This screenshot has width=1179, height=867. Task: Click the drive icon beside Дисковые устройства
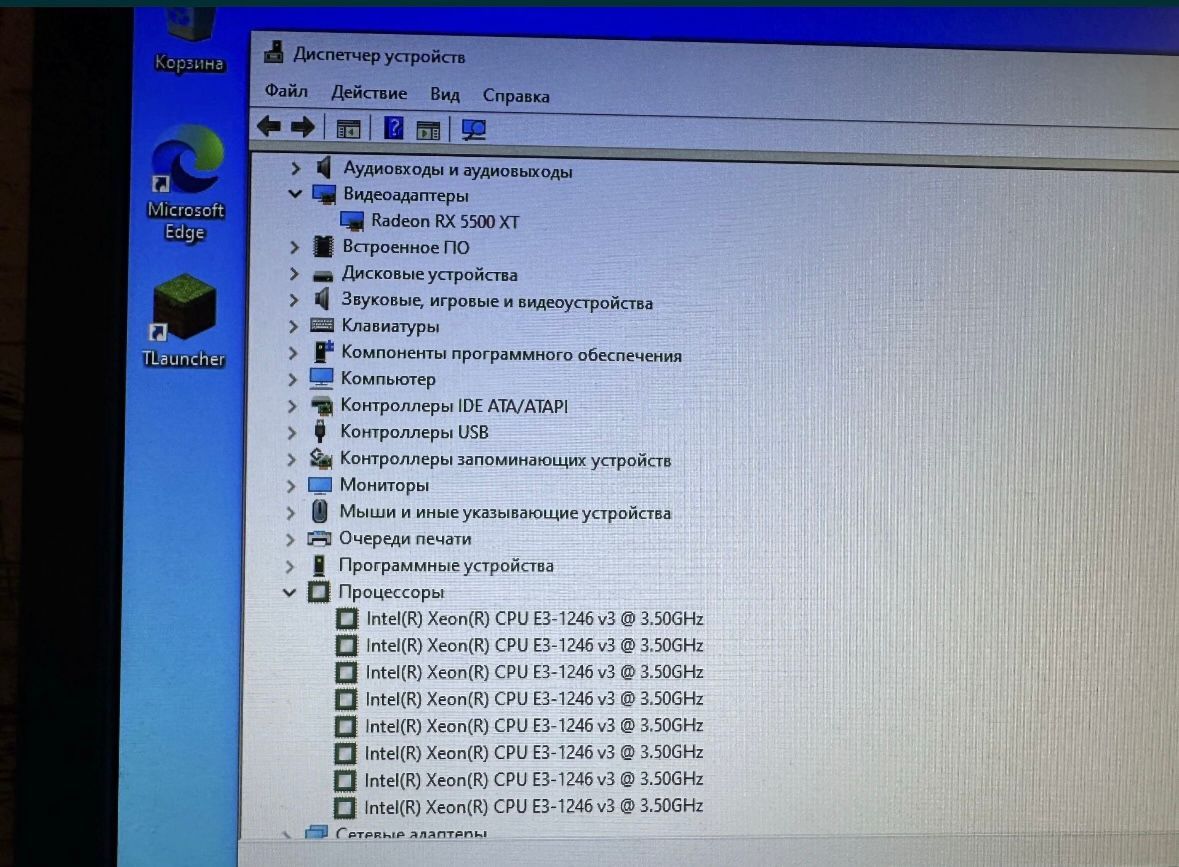pos(323,275)
